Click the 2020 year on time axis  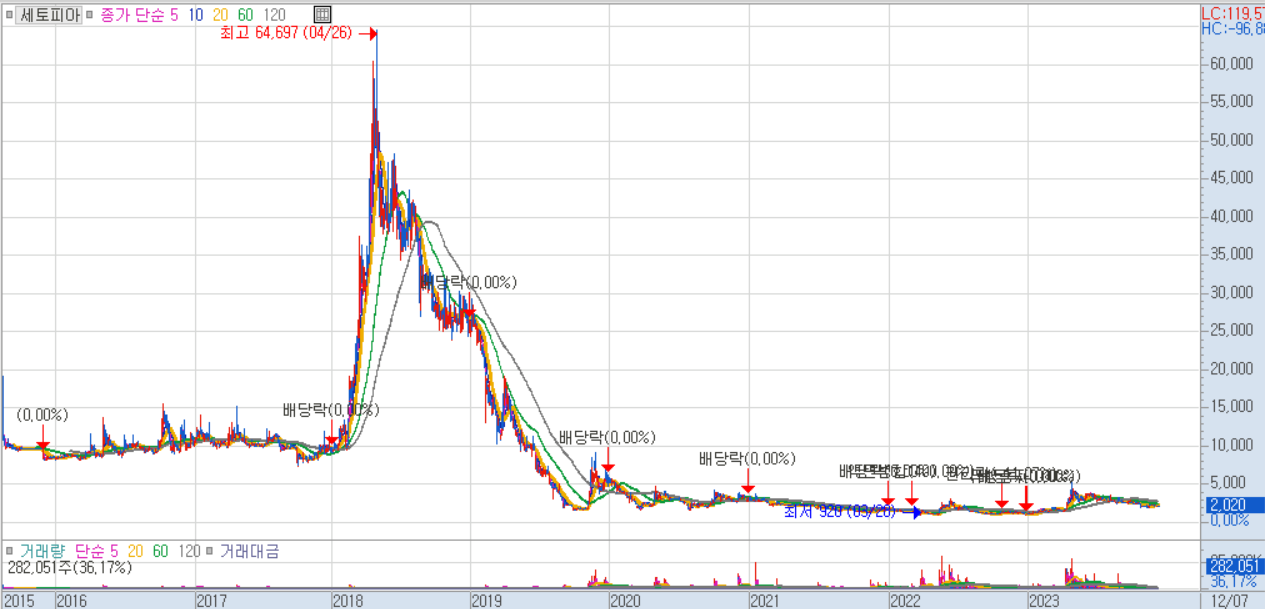pos(625,600)
